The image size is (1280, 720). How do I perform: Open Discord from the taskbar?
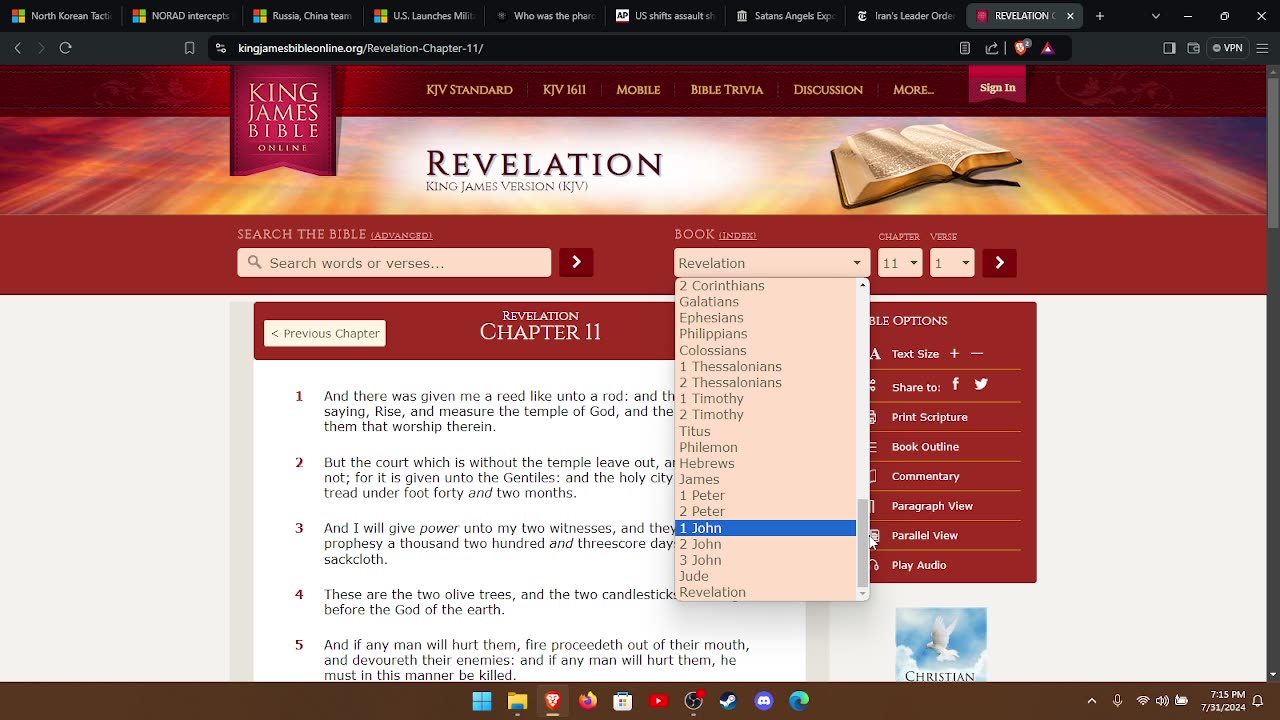(764, 701)
